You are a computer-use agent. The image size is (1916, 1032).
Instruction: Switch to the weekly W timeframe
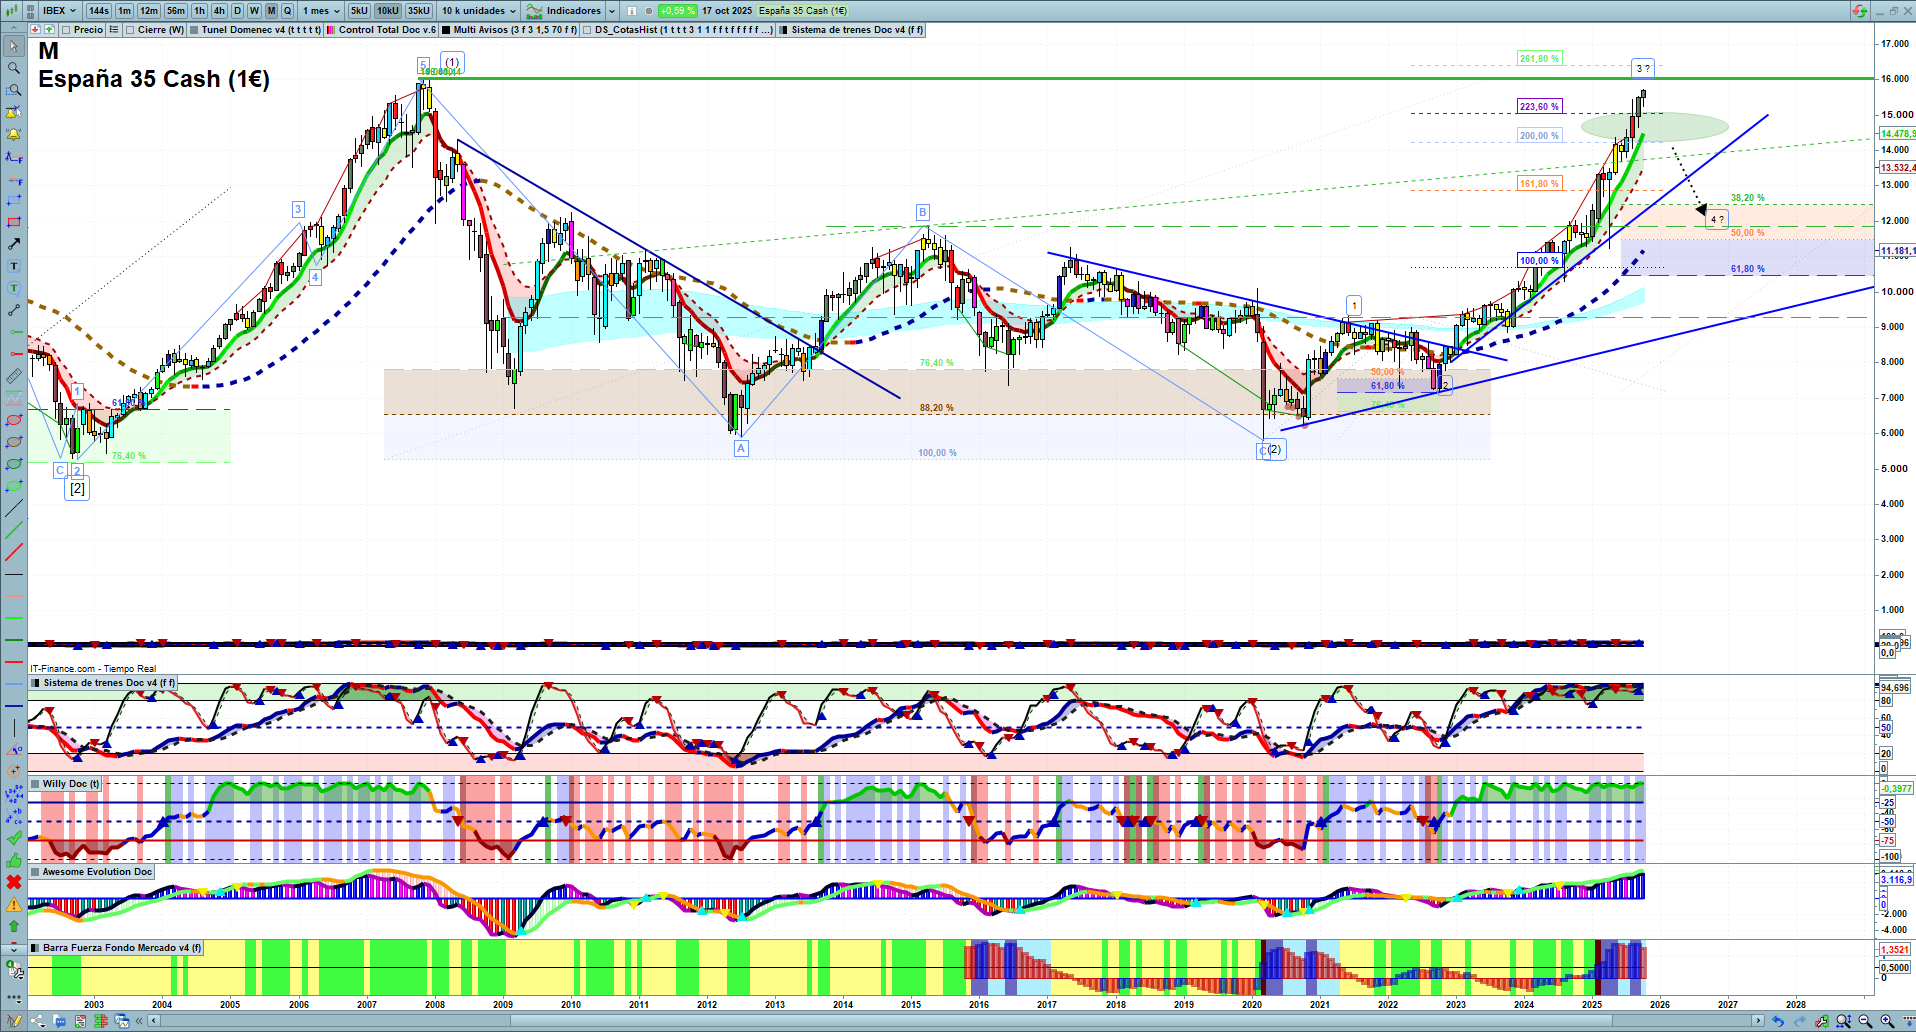click(254, 11)
